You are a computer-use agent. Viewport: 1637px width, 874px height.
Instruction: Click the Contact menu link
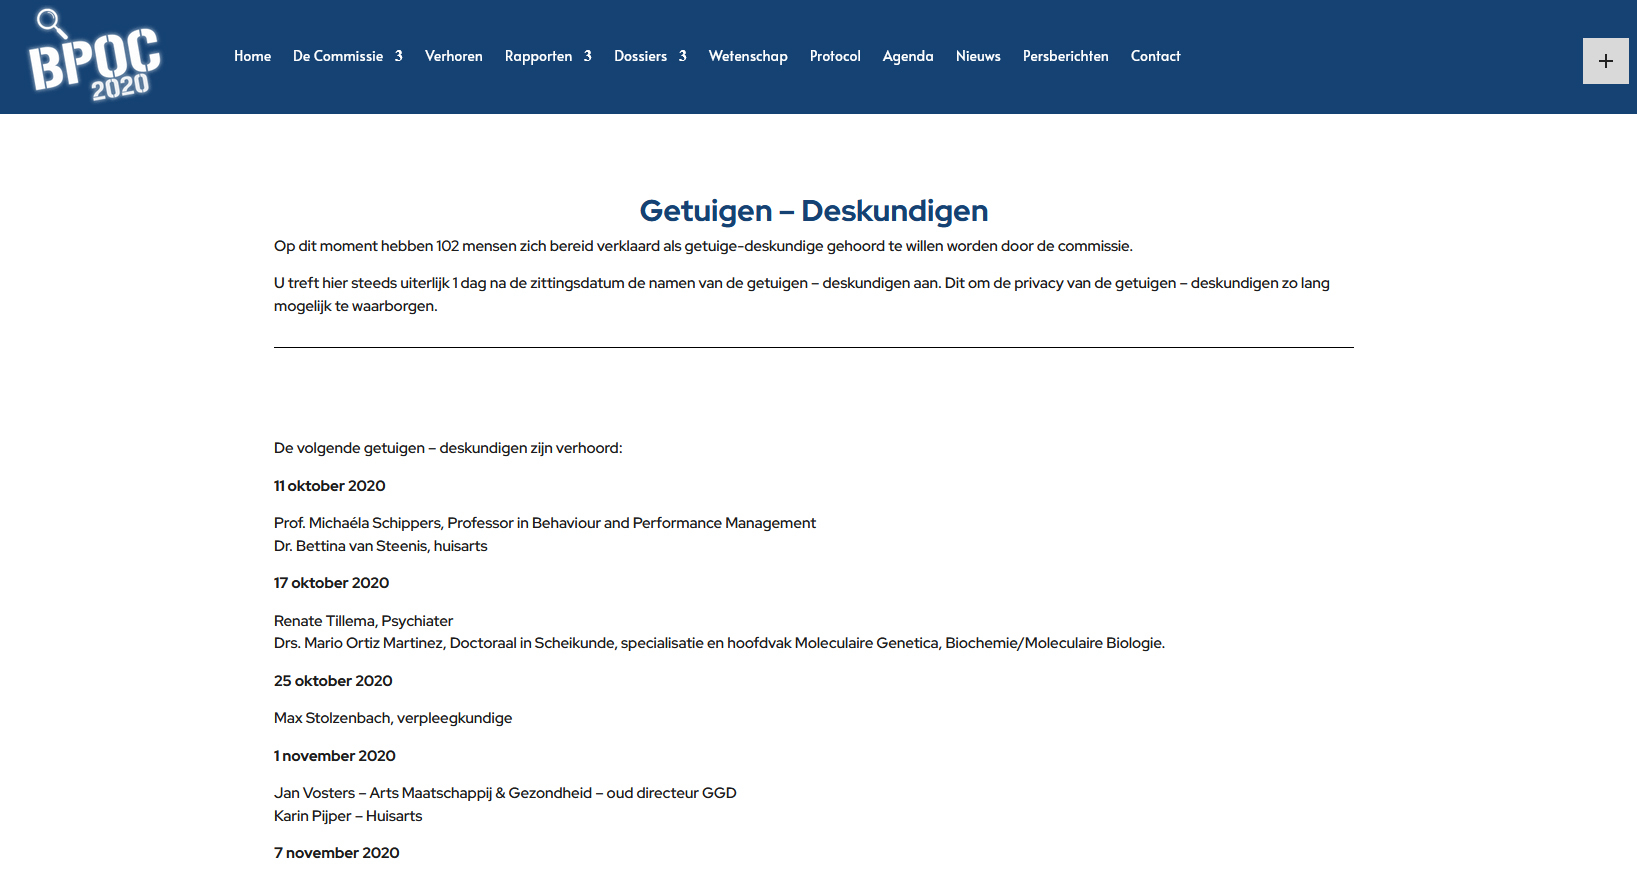1155,56
